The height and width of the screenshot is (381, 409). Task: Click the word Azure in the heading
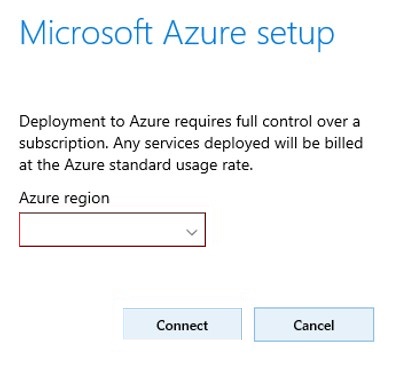pyautogui.click(x=205, y=33)
